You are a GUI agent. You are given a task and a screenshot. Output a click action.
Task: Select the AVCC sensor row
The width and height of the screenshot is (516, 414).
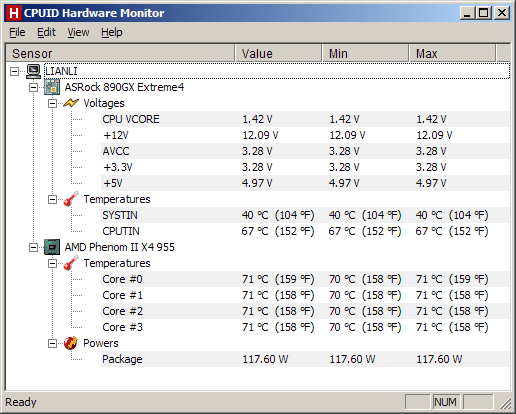305,151
